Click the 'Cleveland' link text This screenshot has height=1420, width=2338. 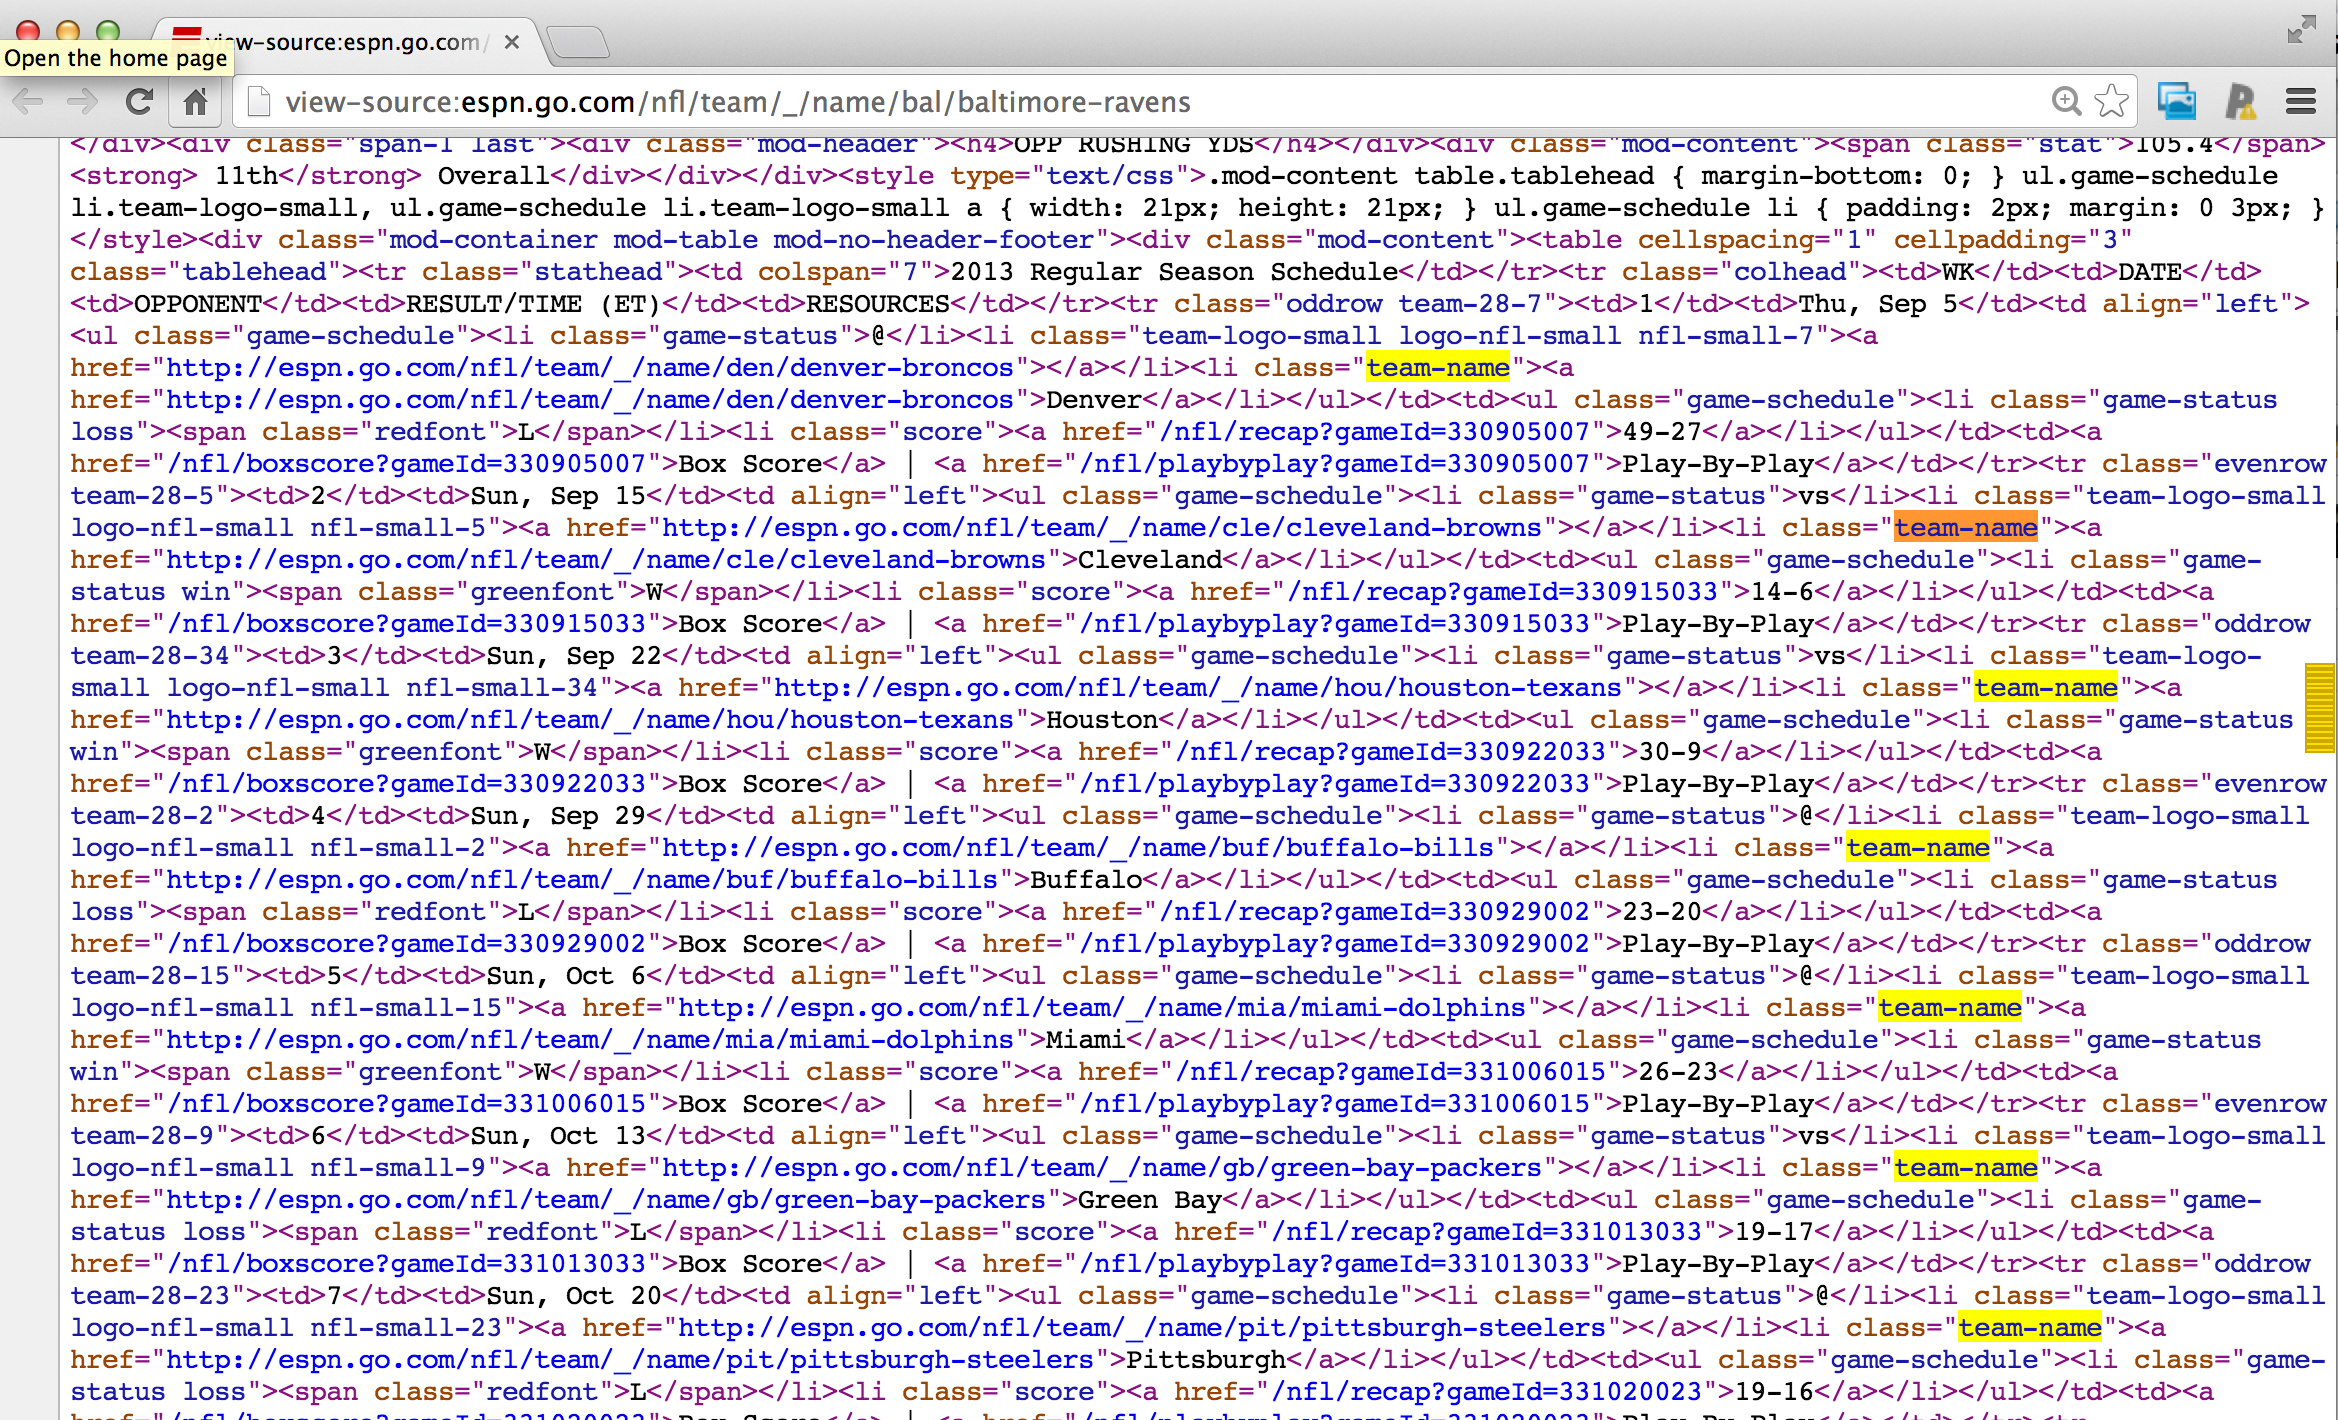(x=1150, y=560)
